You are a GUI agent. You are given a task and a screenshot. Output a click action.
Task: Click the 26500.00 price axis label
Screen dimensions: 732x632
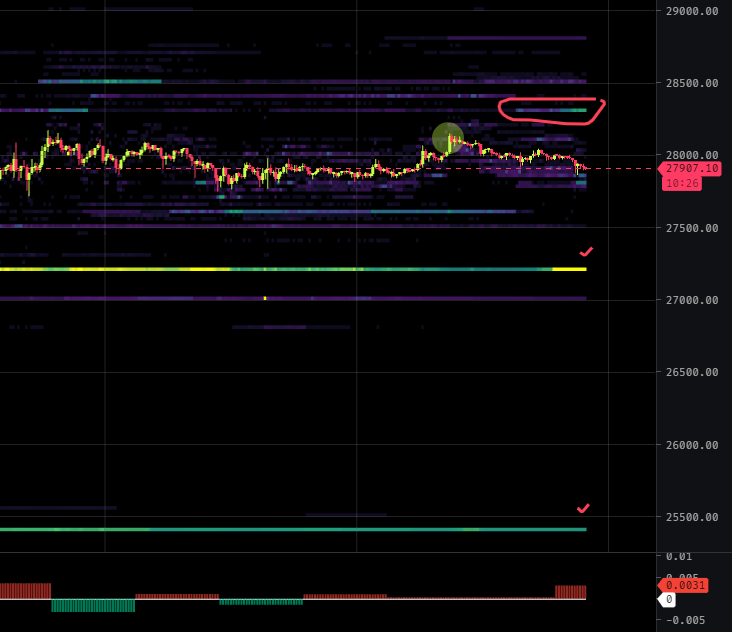point(692,372)
